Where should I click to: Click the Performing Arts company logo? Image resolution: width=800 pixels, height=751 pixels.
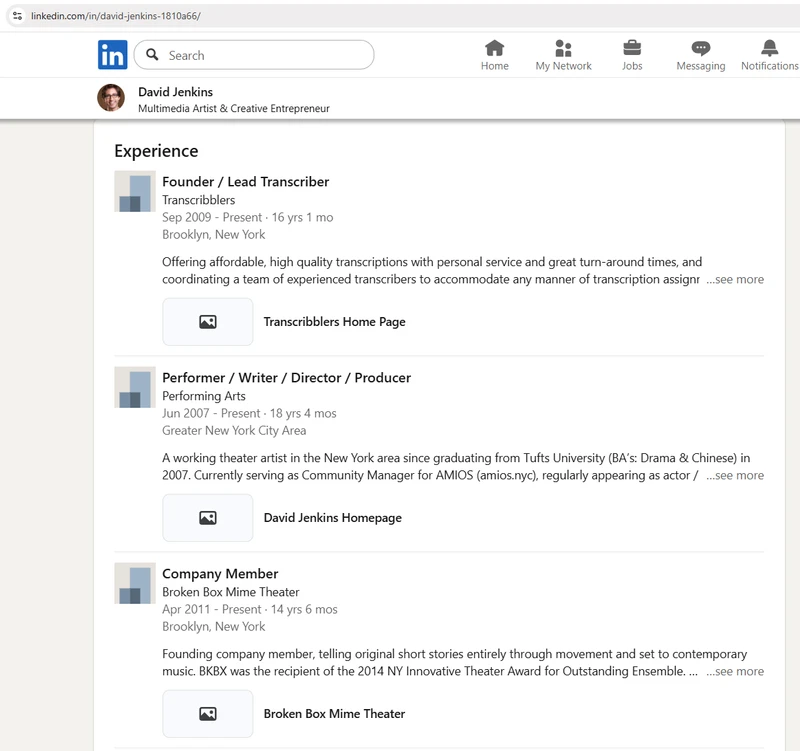134,387
